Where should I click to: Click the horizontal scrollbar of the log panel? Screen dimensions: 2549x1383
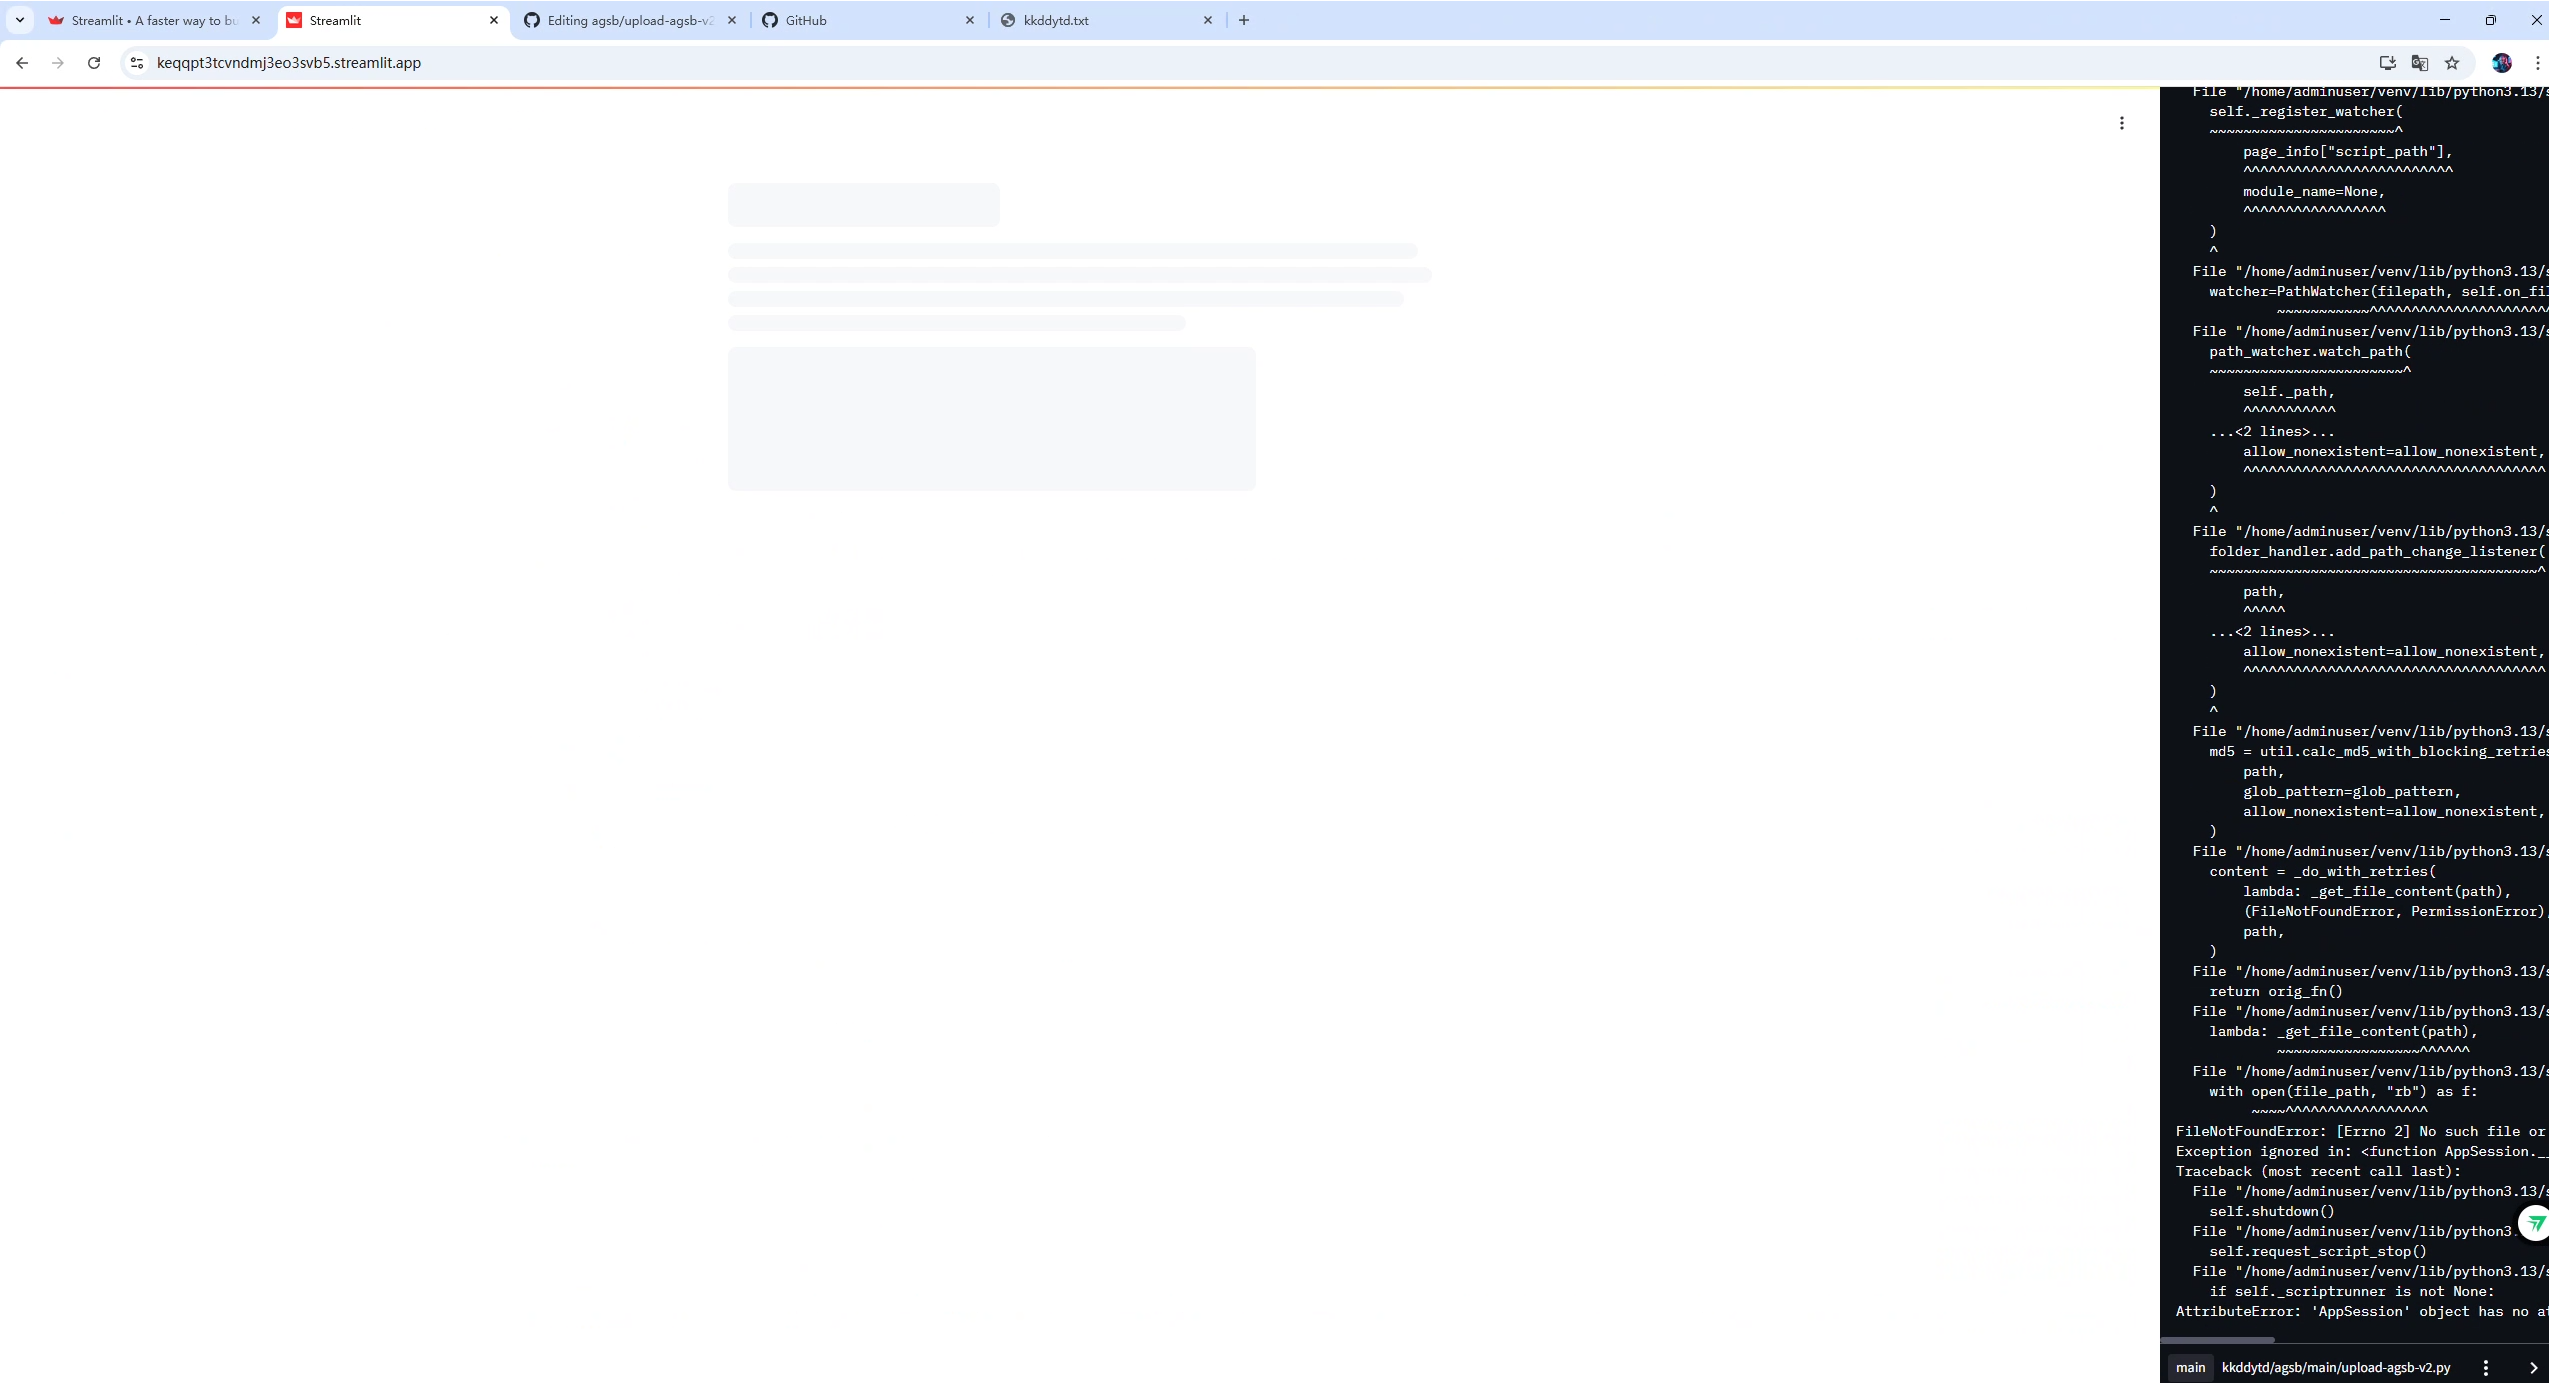pyautogui.click(x=2217, y=1340)
